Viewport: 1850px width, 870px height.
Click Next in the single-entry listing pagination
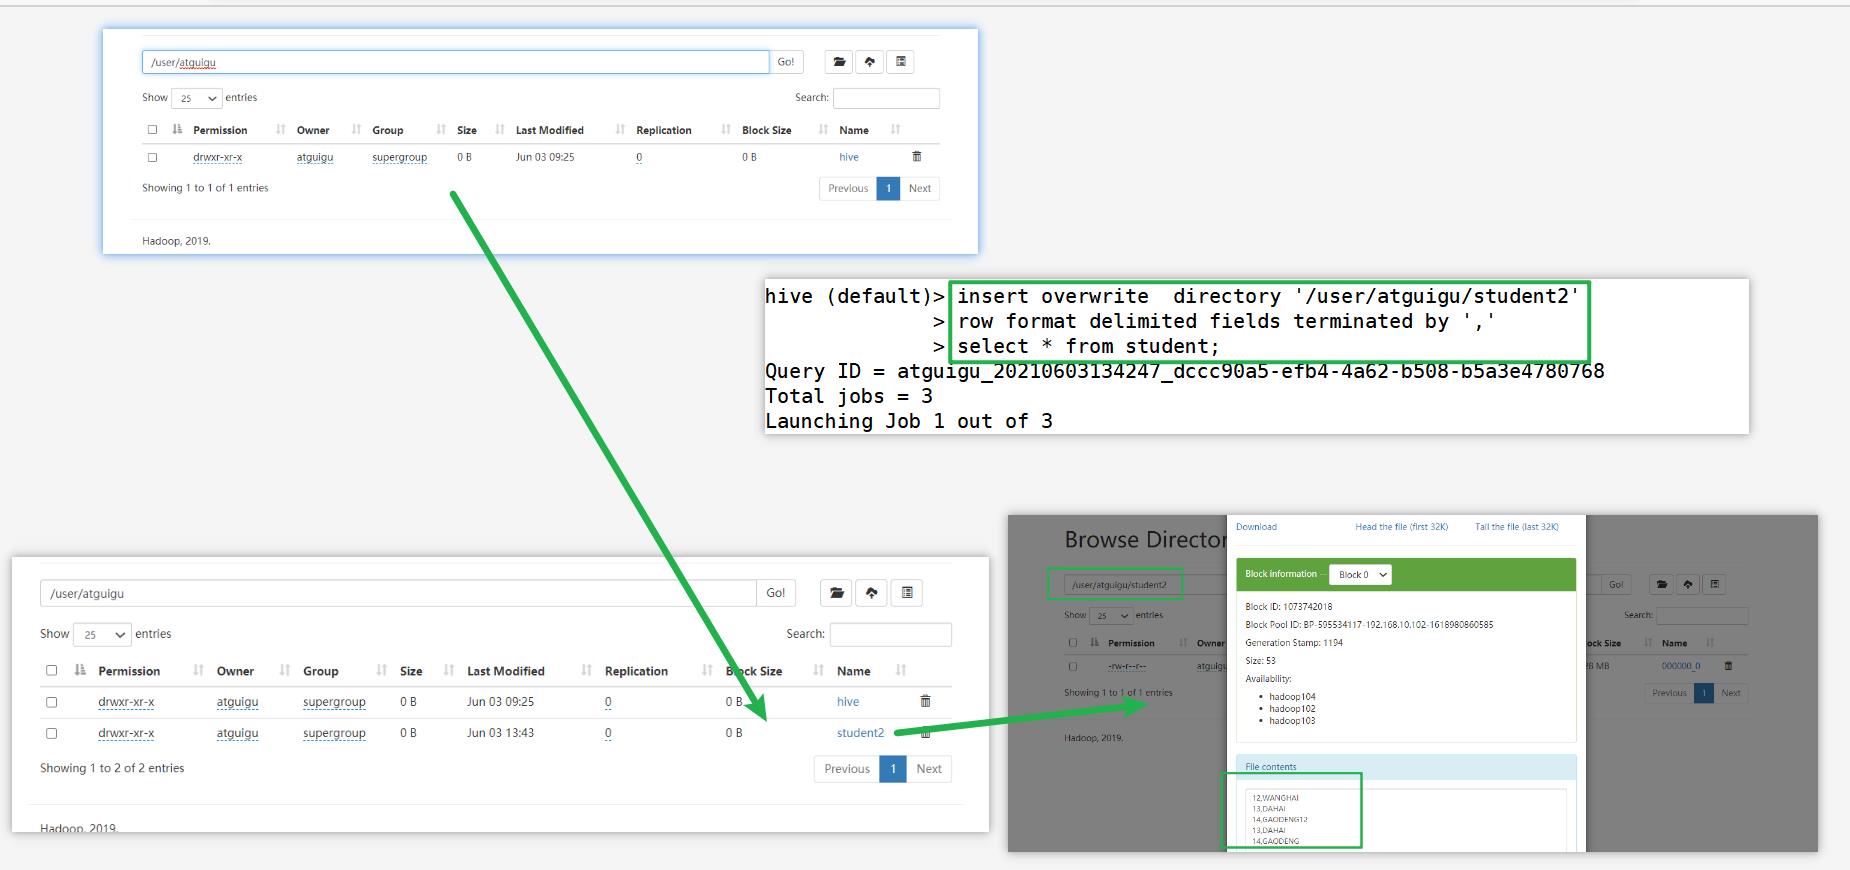tap(920, 188)
